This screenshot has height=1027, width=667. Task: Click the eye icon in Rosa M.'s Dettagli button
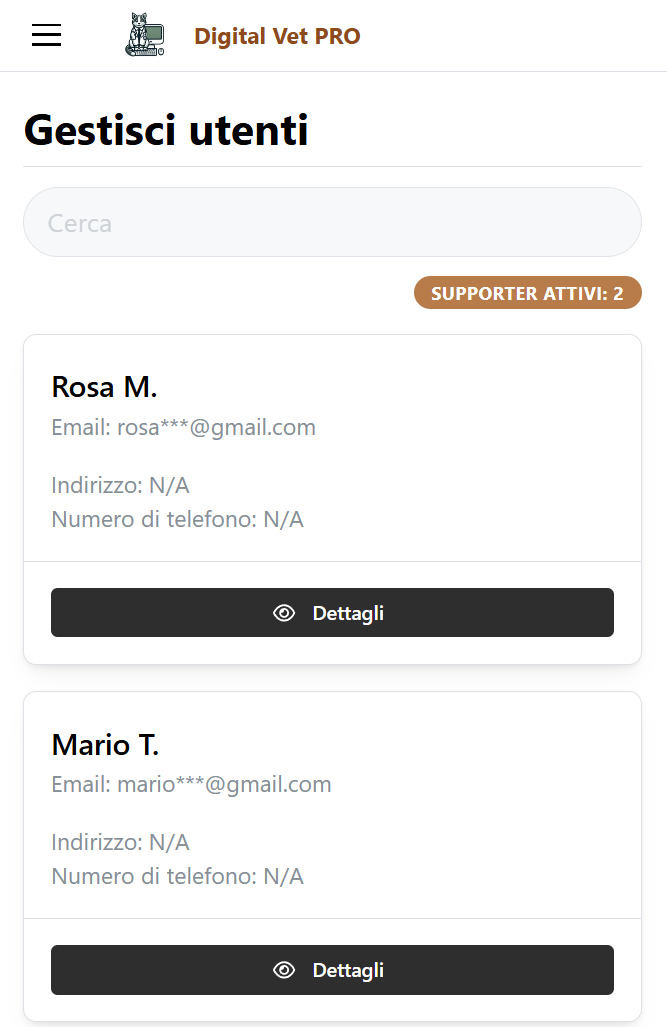click(284, 613)
